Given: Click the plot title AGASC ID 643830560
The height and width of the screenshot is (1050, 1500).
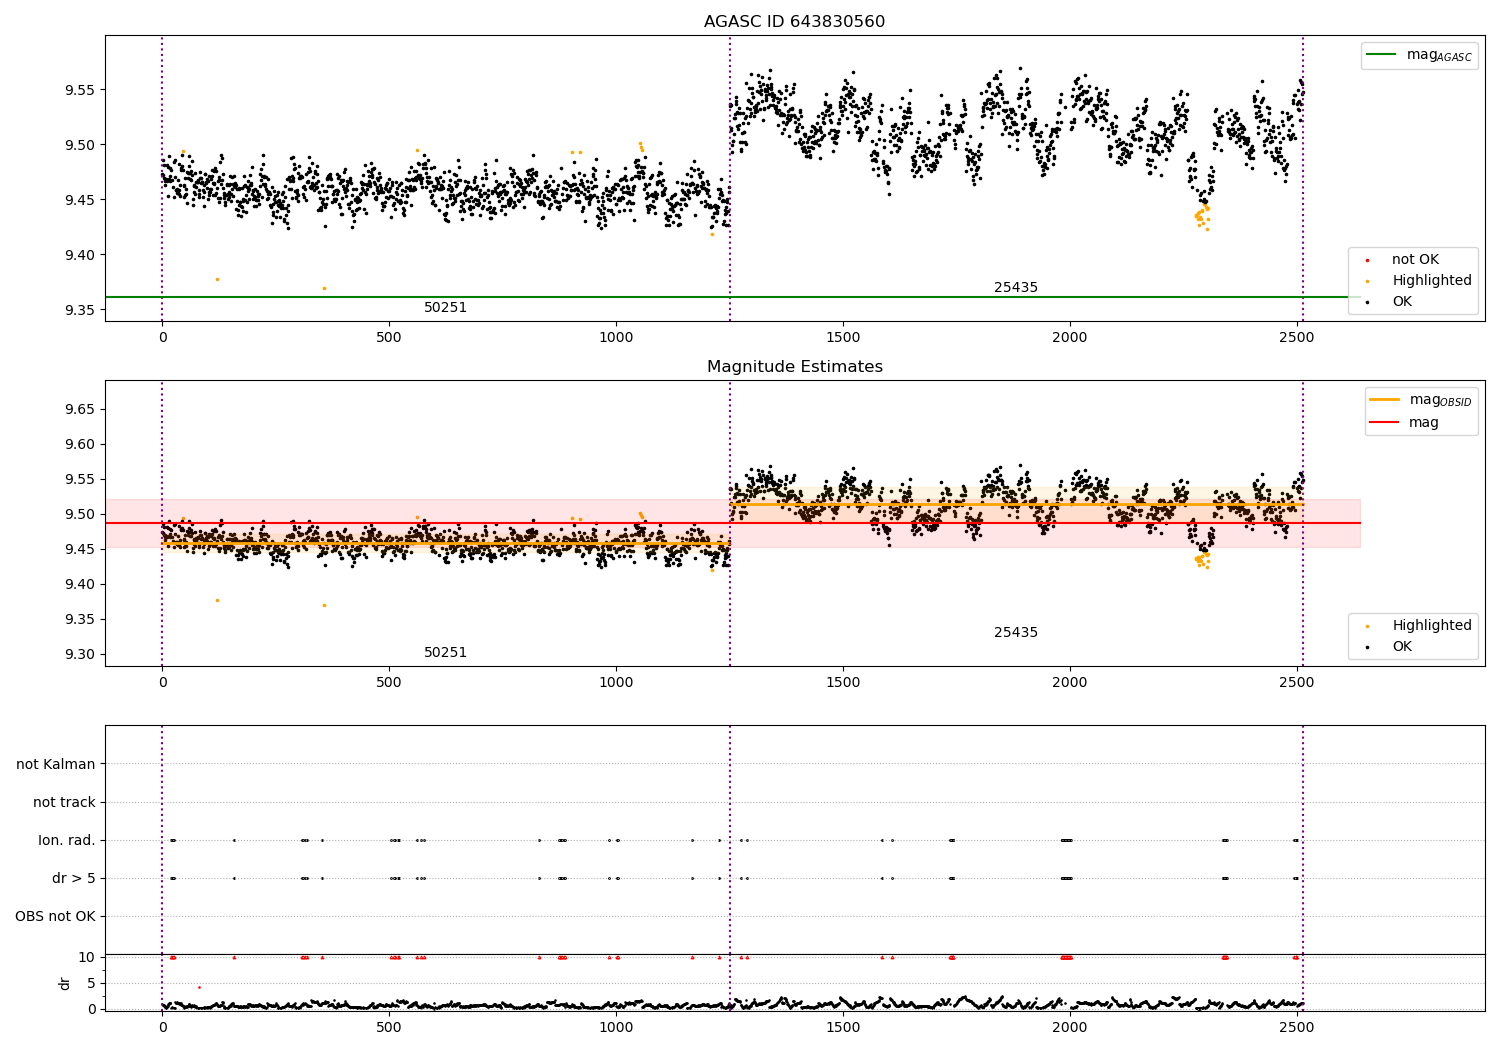Looking at the screenshot, I should point(794,22).
